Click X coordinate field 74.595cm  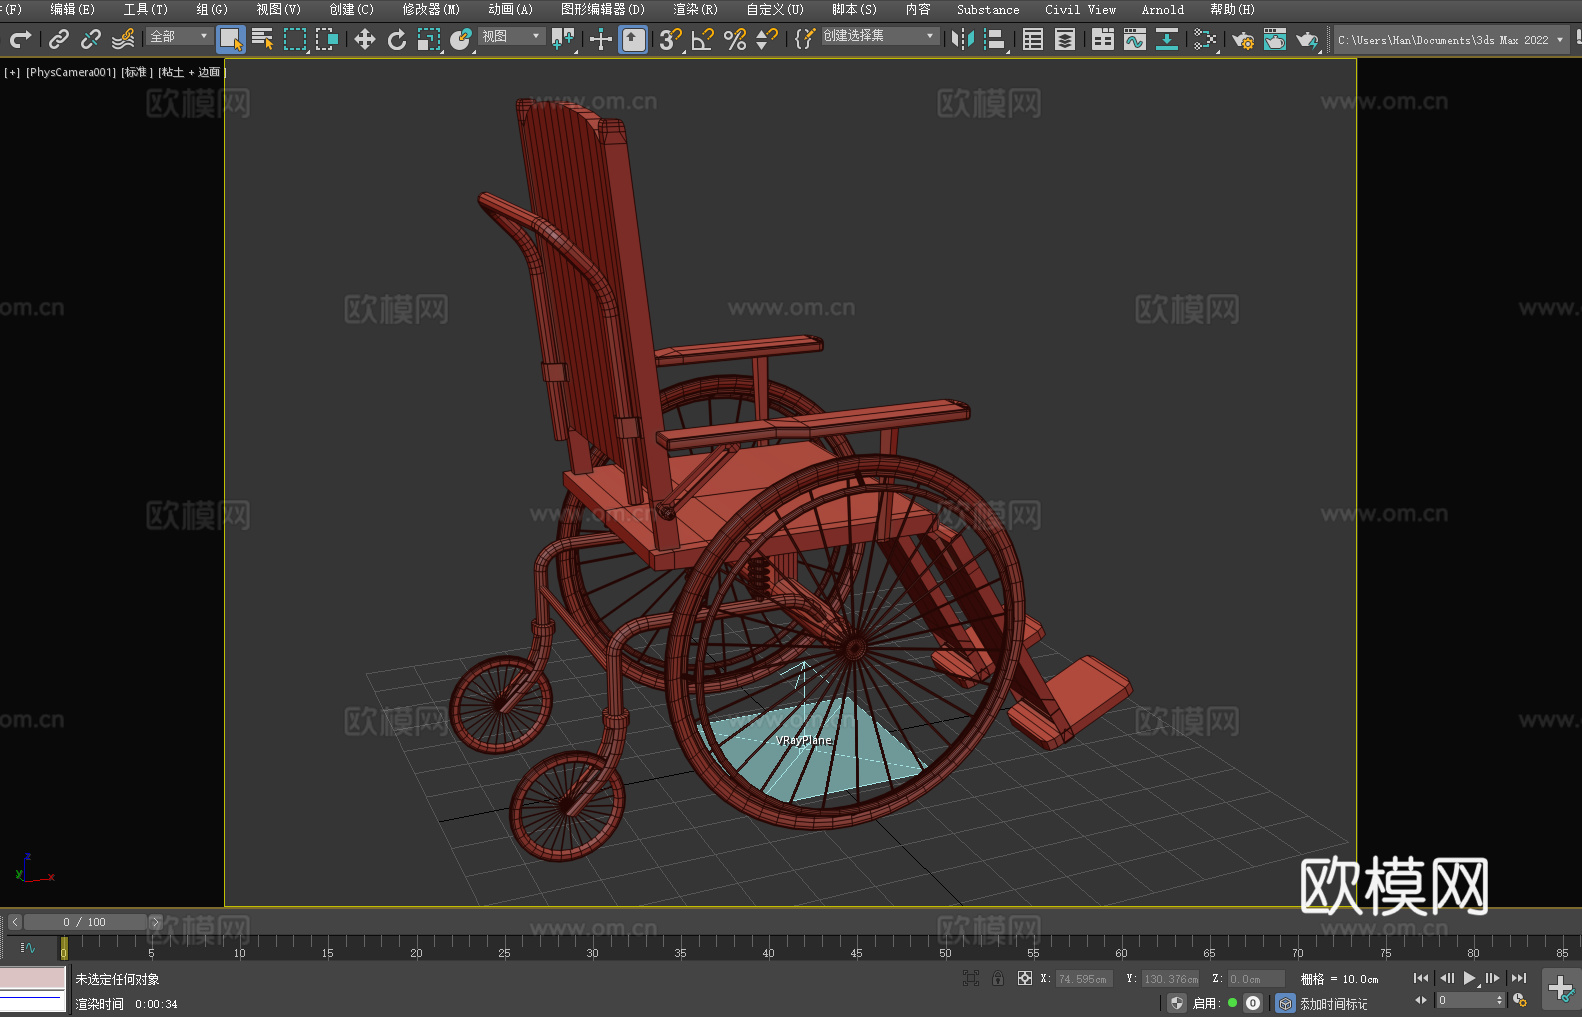pyautogui.click(x=1083, y=979)
